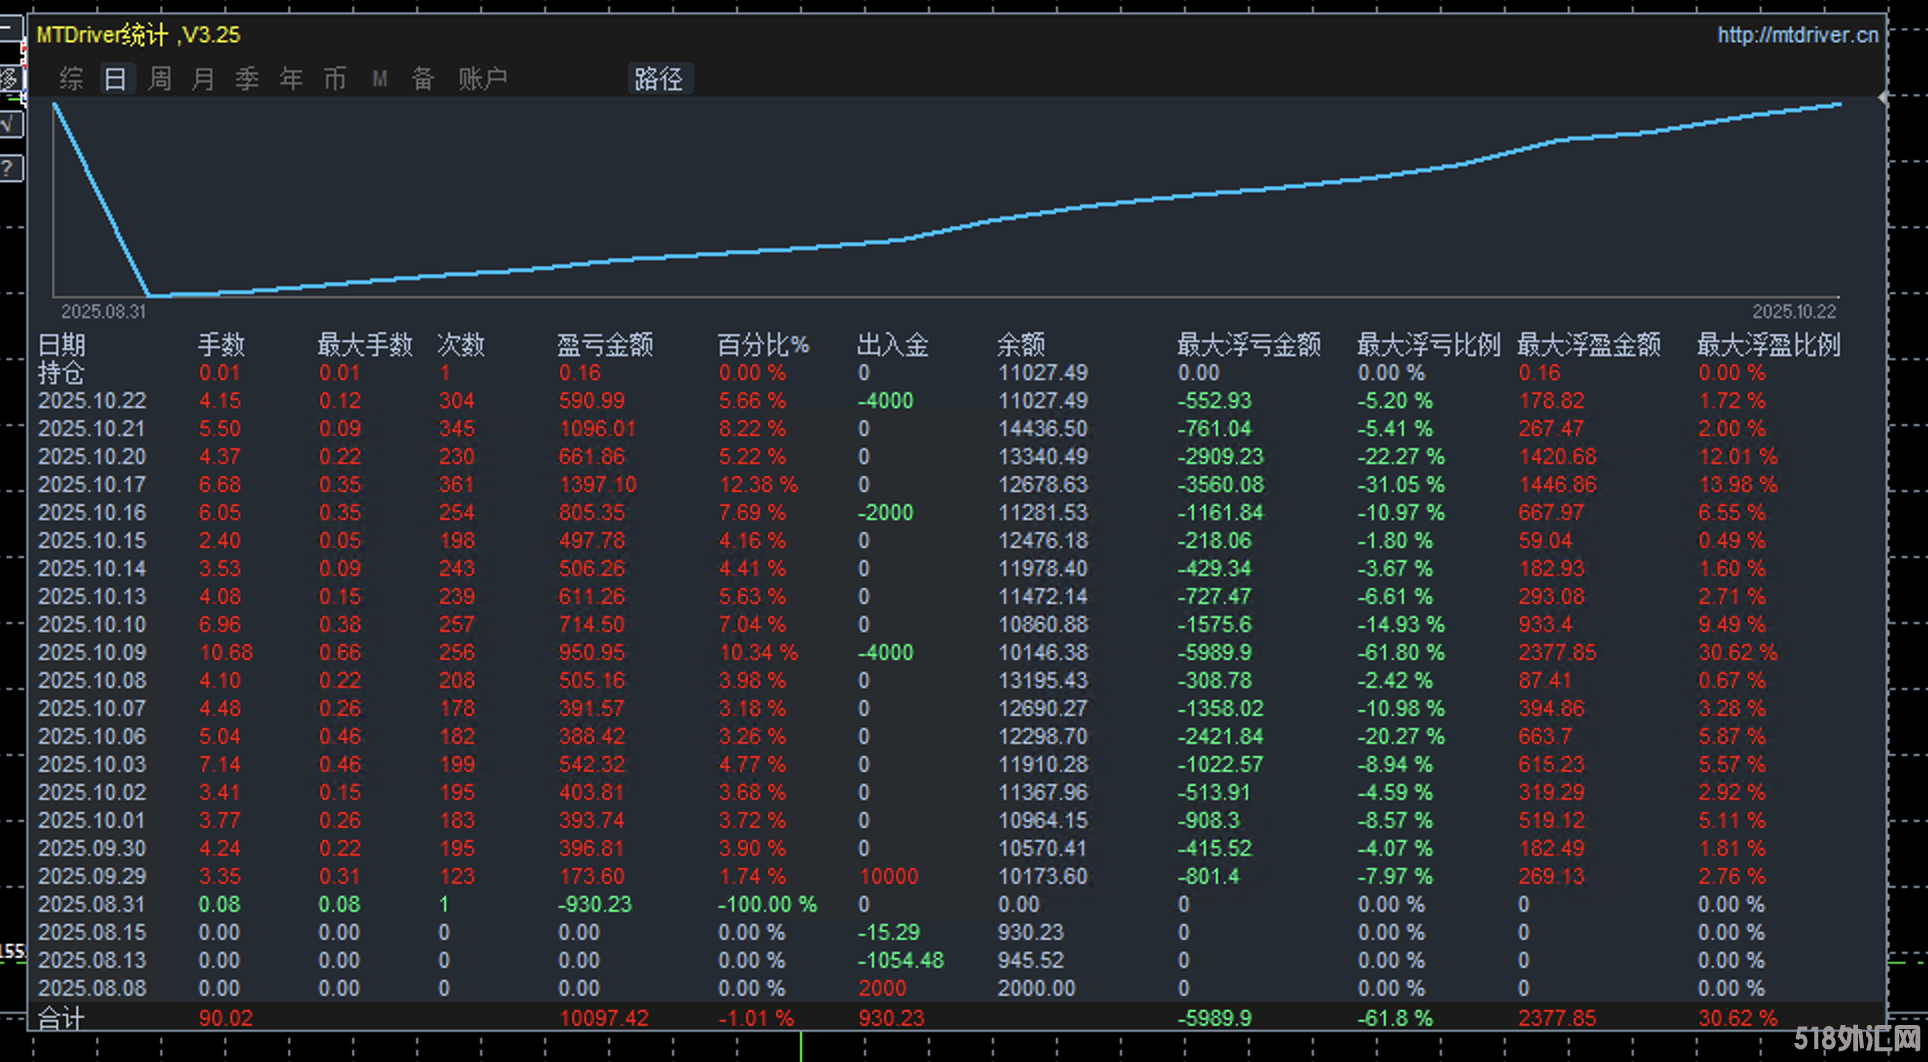
Task: Click the 盈亏金额 column header
Action: coord(604,345)
